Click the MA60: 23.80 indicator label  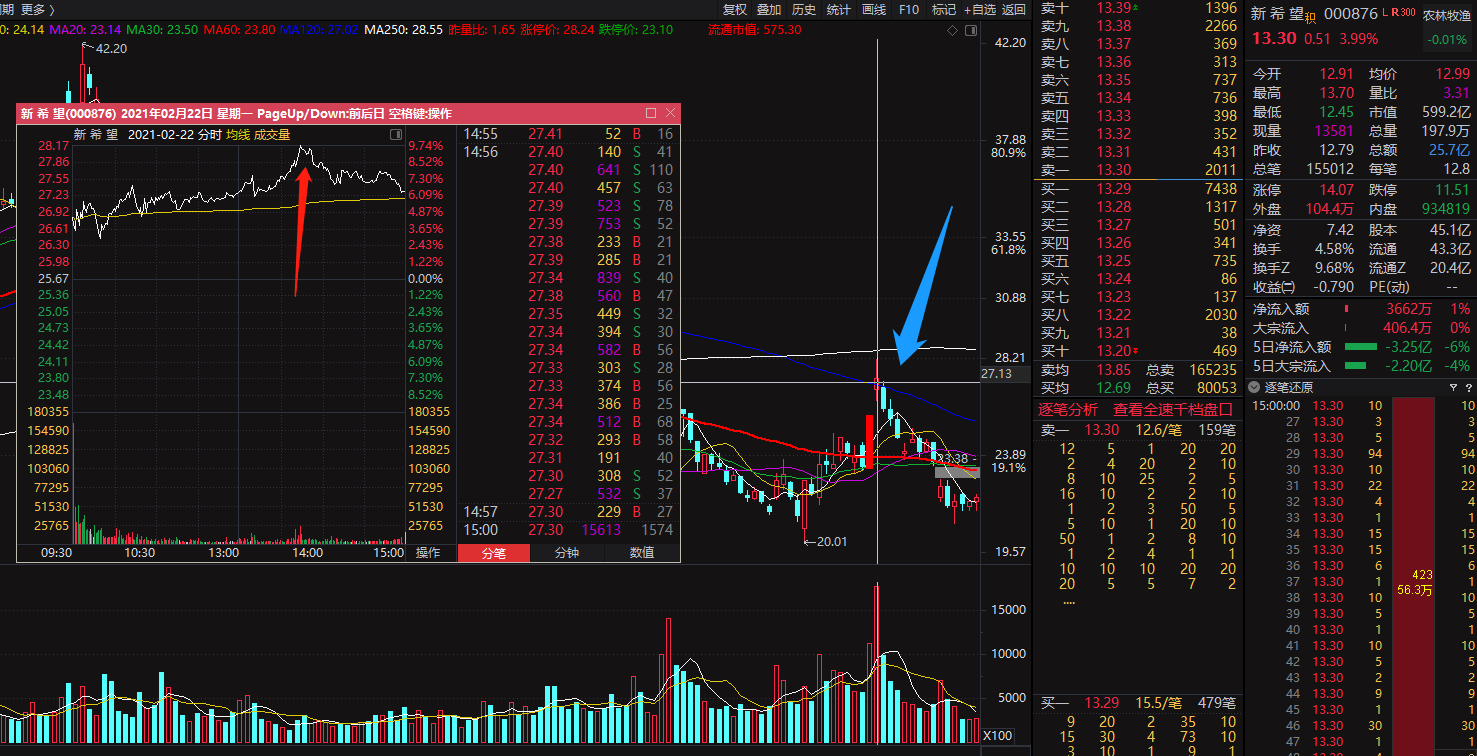[x=238, y=29]
